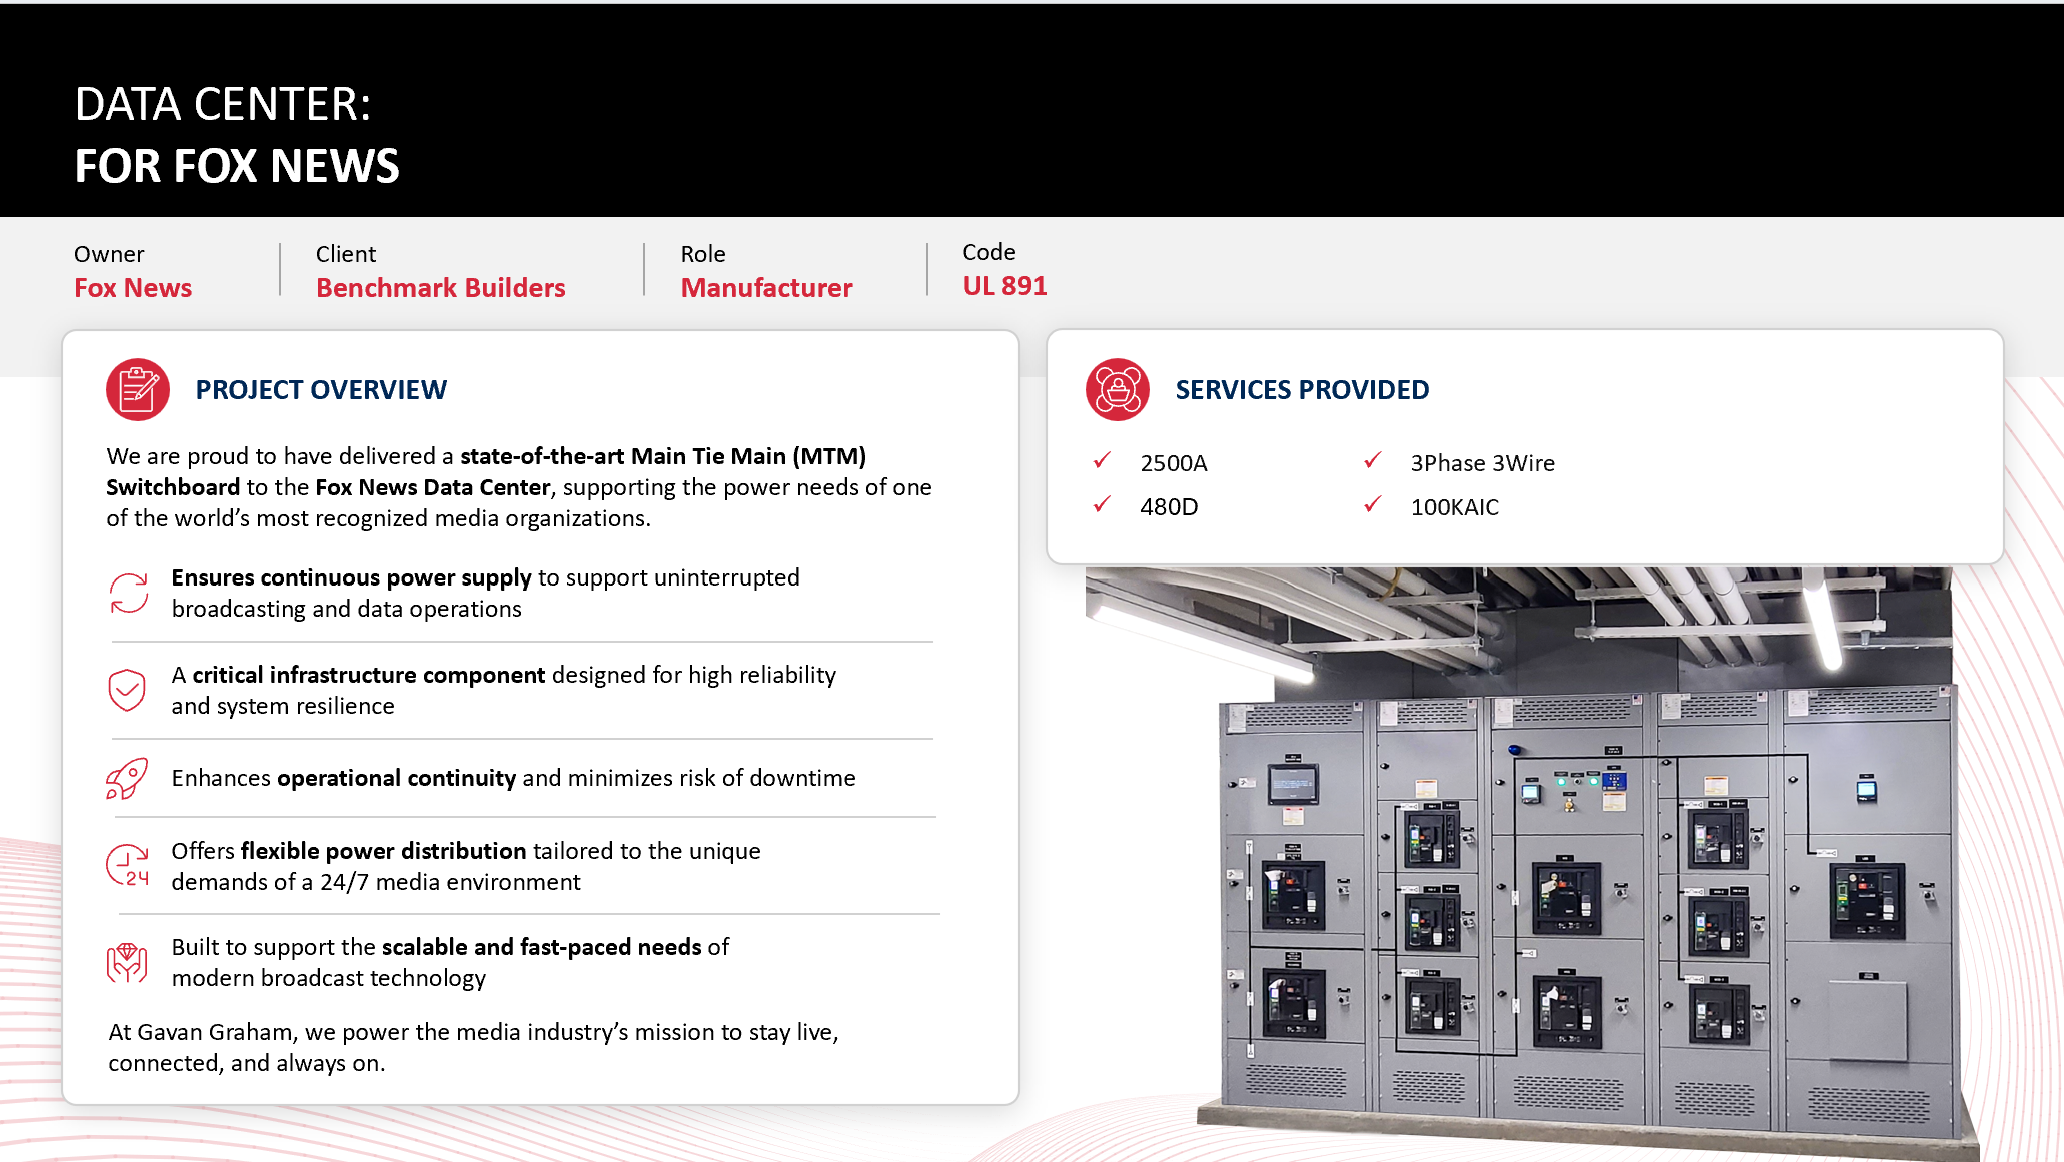The width and height of the screenshot is (2064, 1162).
Task: Click the checkmark beside 480D
Action: pos(1102,504)
